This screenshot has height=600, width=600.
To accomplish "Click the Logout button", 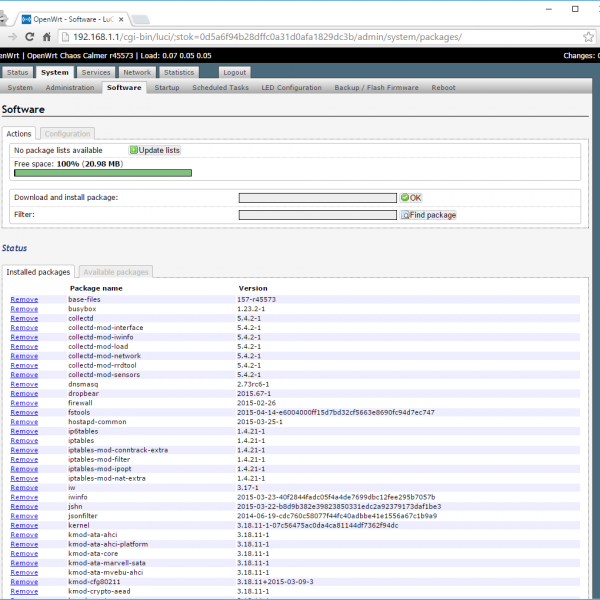I will (235, 73).
